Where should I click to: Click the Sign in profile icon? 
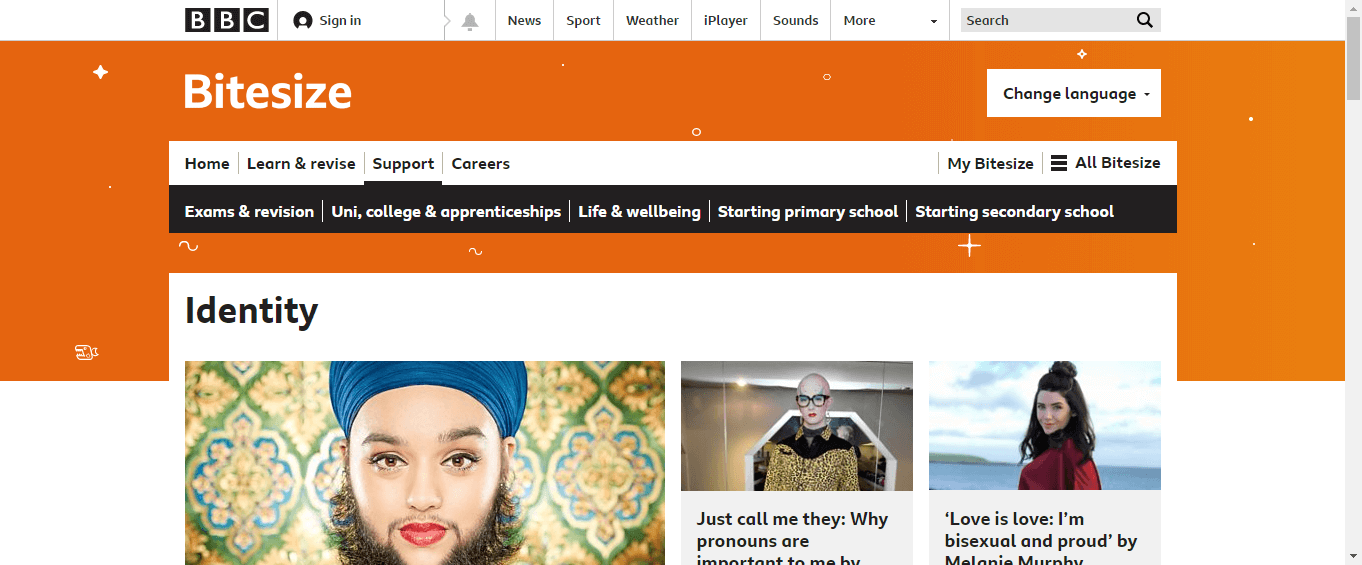pyautogui.click(x=303, y=21)
